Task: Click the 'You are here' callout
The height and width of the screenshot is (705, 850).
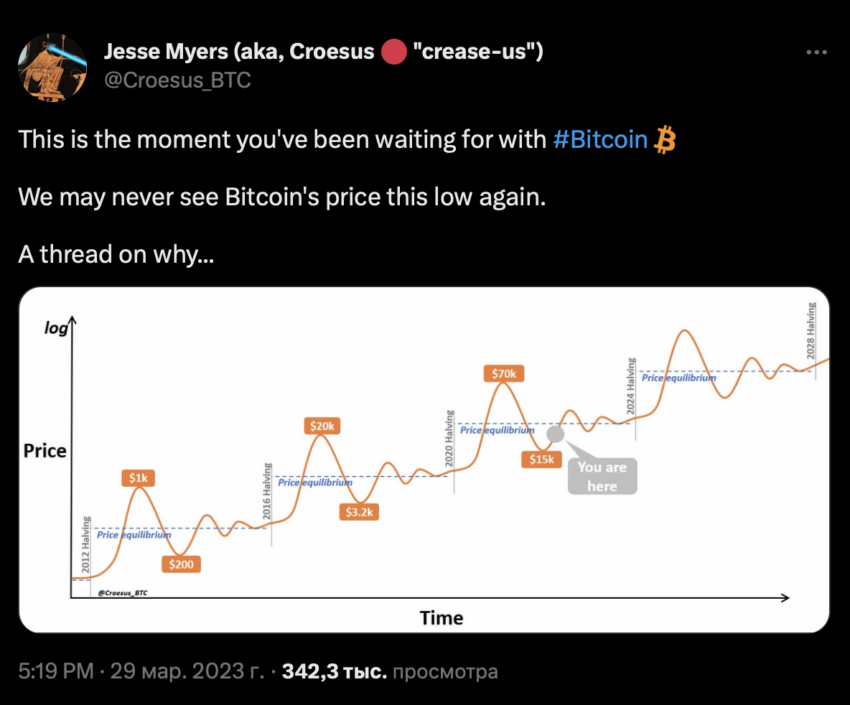Action: [602, 476]
